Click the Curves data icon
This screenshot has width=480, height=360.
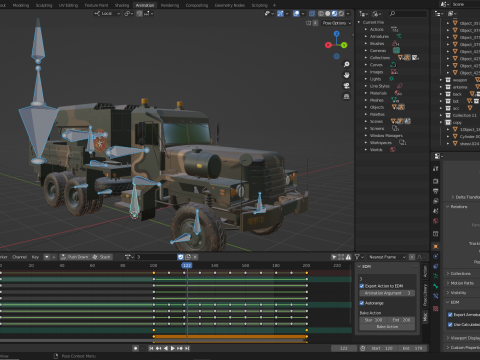pyautogui.click(x=393, y=65)
